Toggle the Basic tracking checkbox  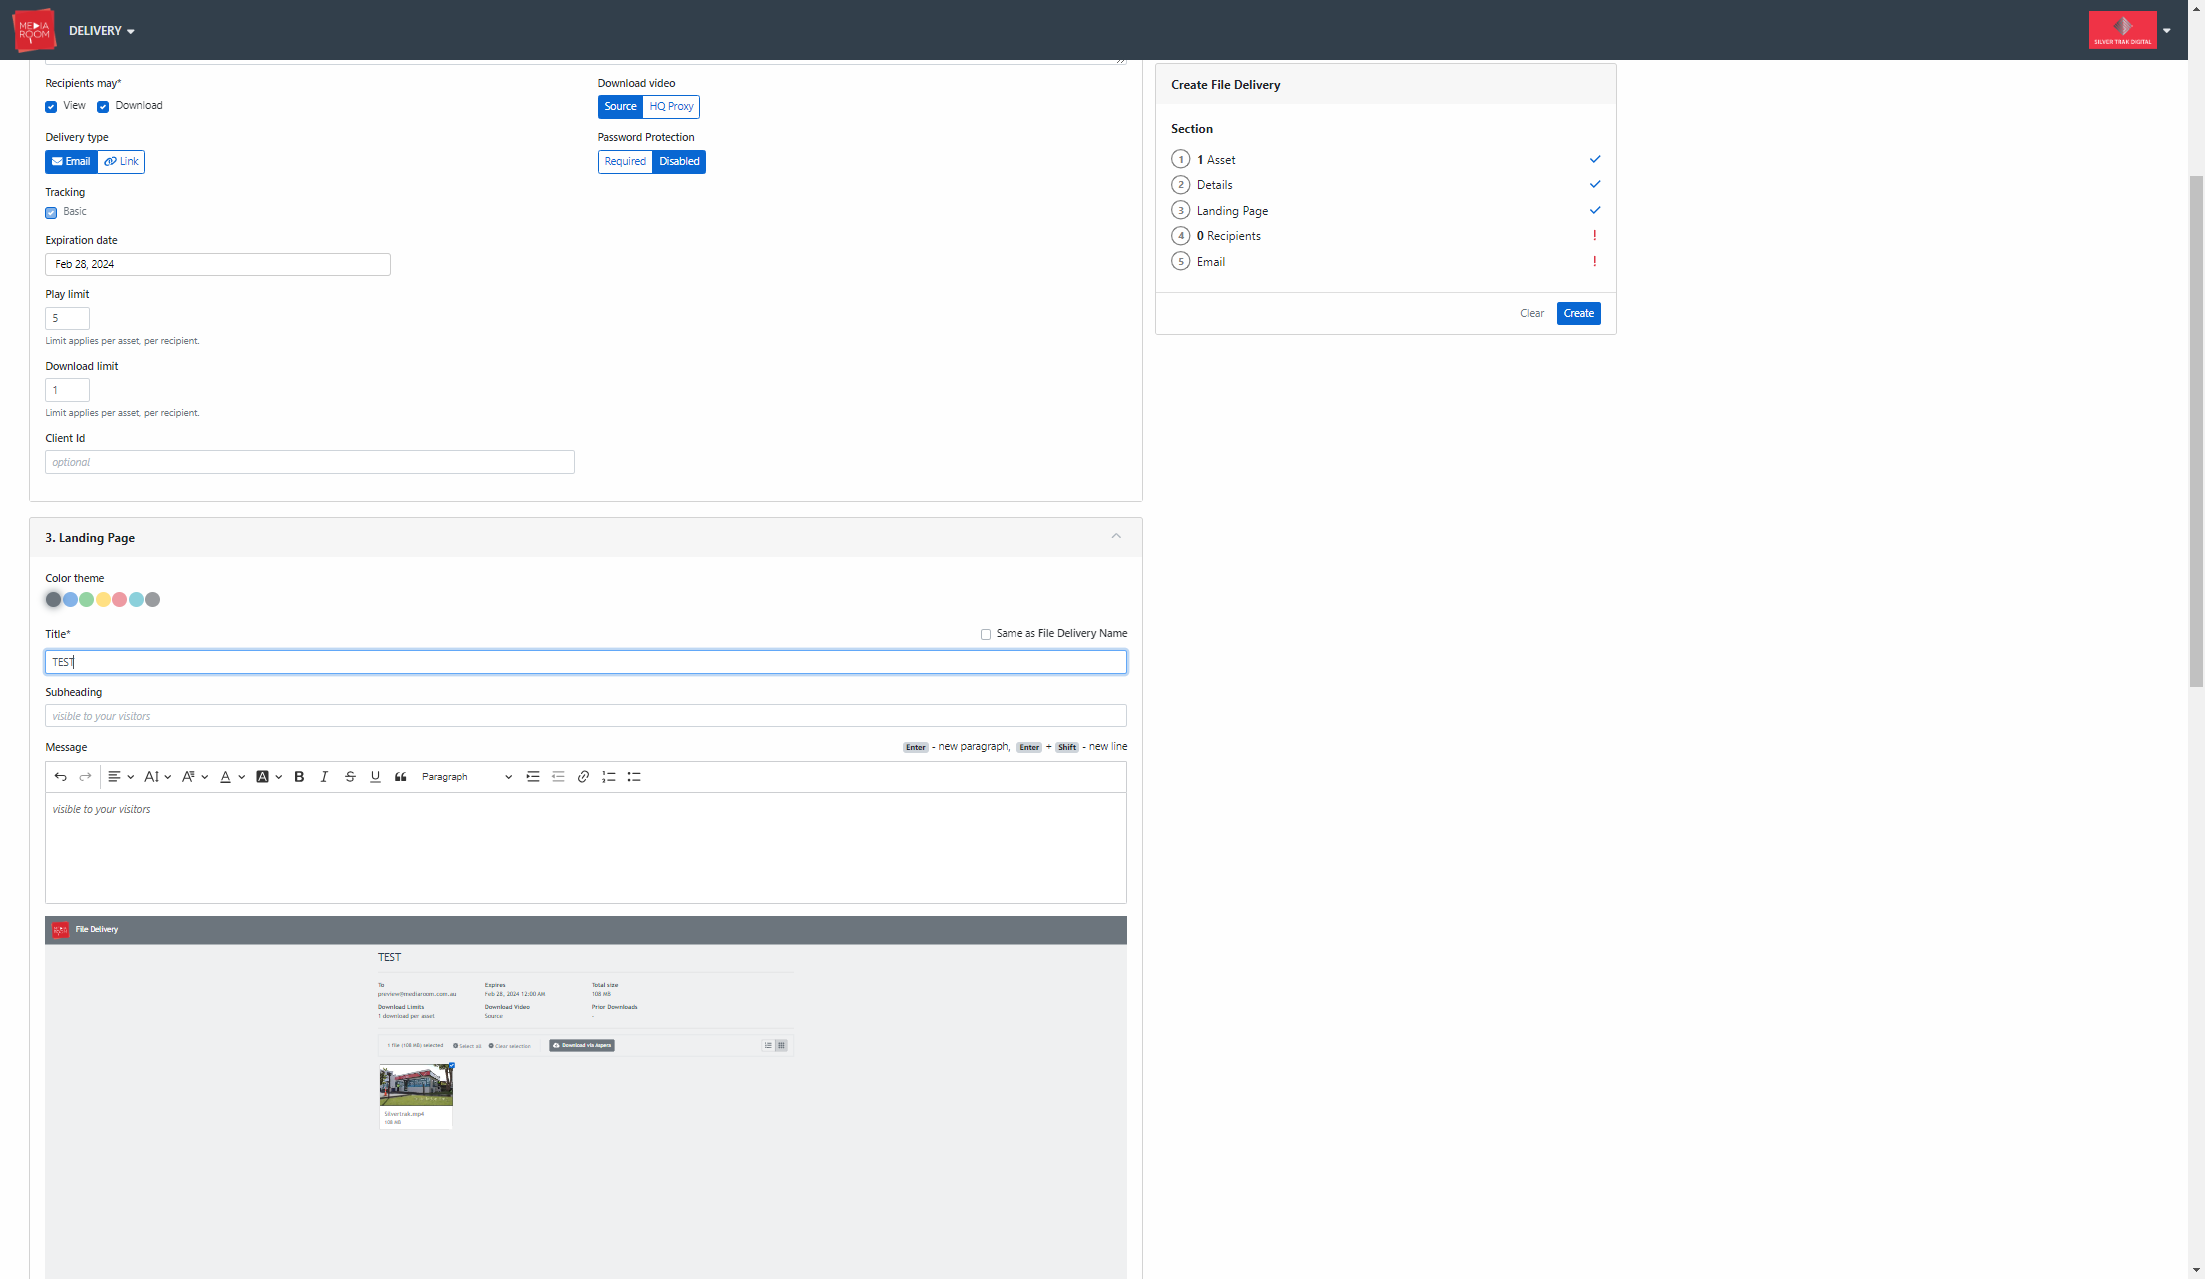point(51,213)
